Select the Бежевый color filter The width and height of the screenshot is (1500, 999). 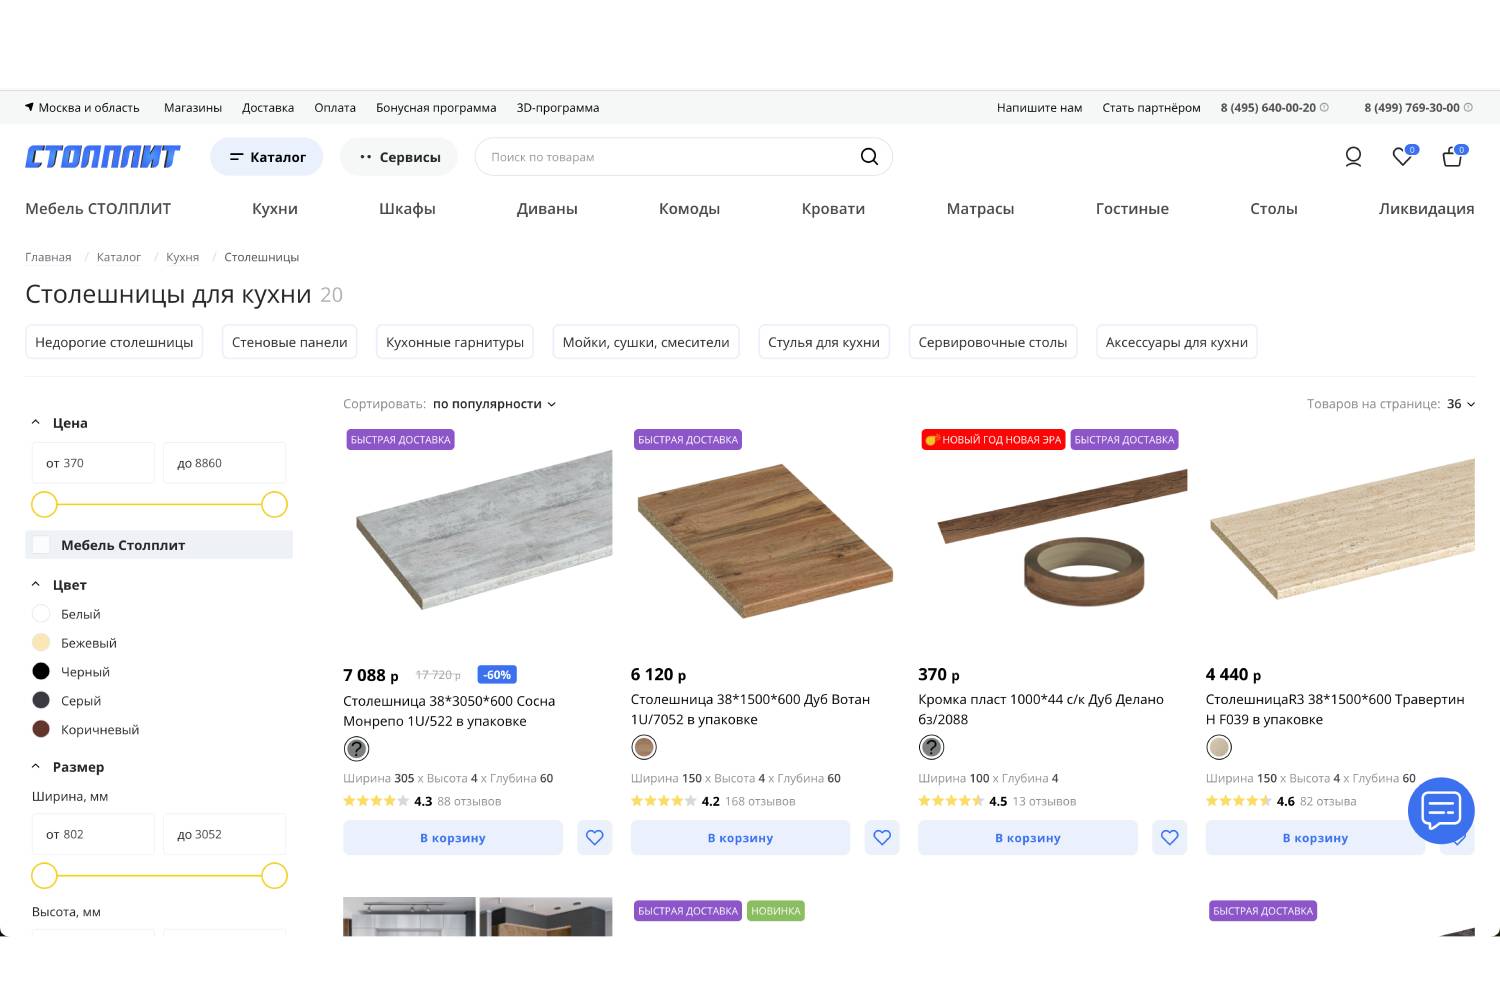click(x=41, y=643)
